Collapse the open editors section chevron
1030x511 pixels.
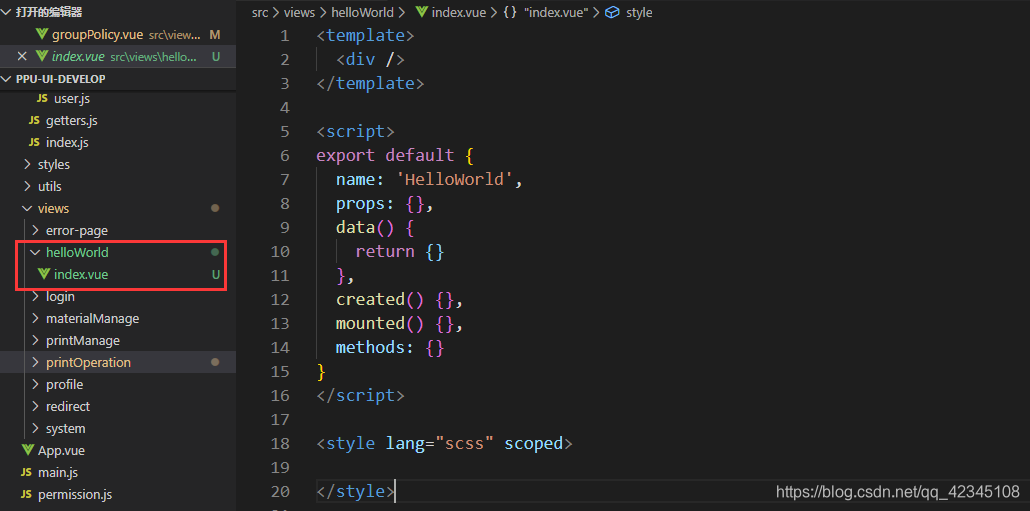[x=7, y=12]
